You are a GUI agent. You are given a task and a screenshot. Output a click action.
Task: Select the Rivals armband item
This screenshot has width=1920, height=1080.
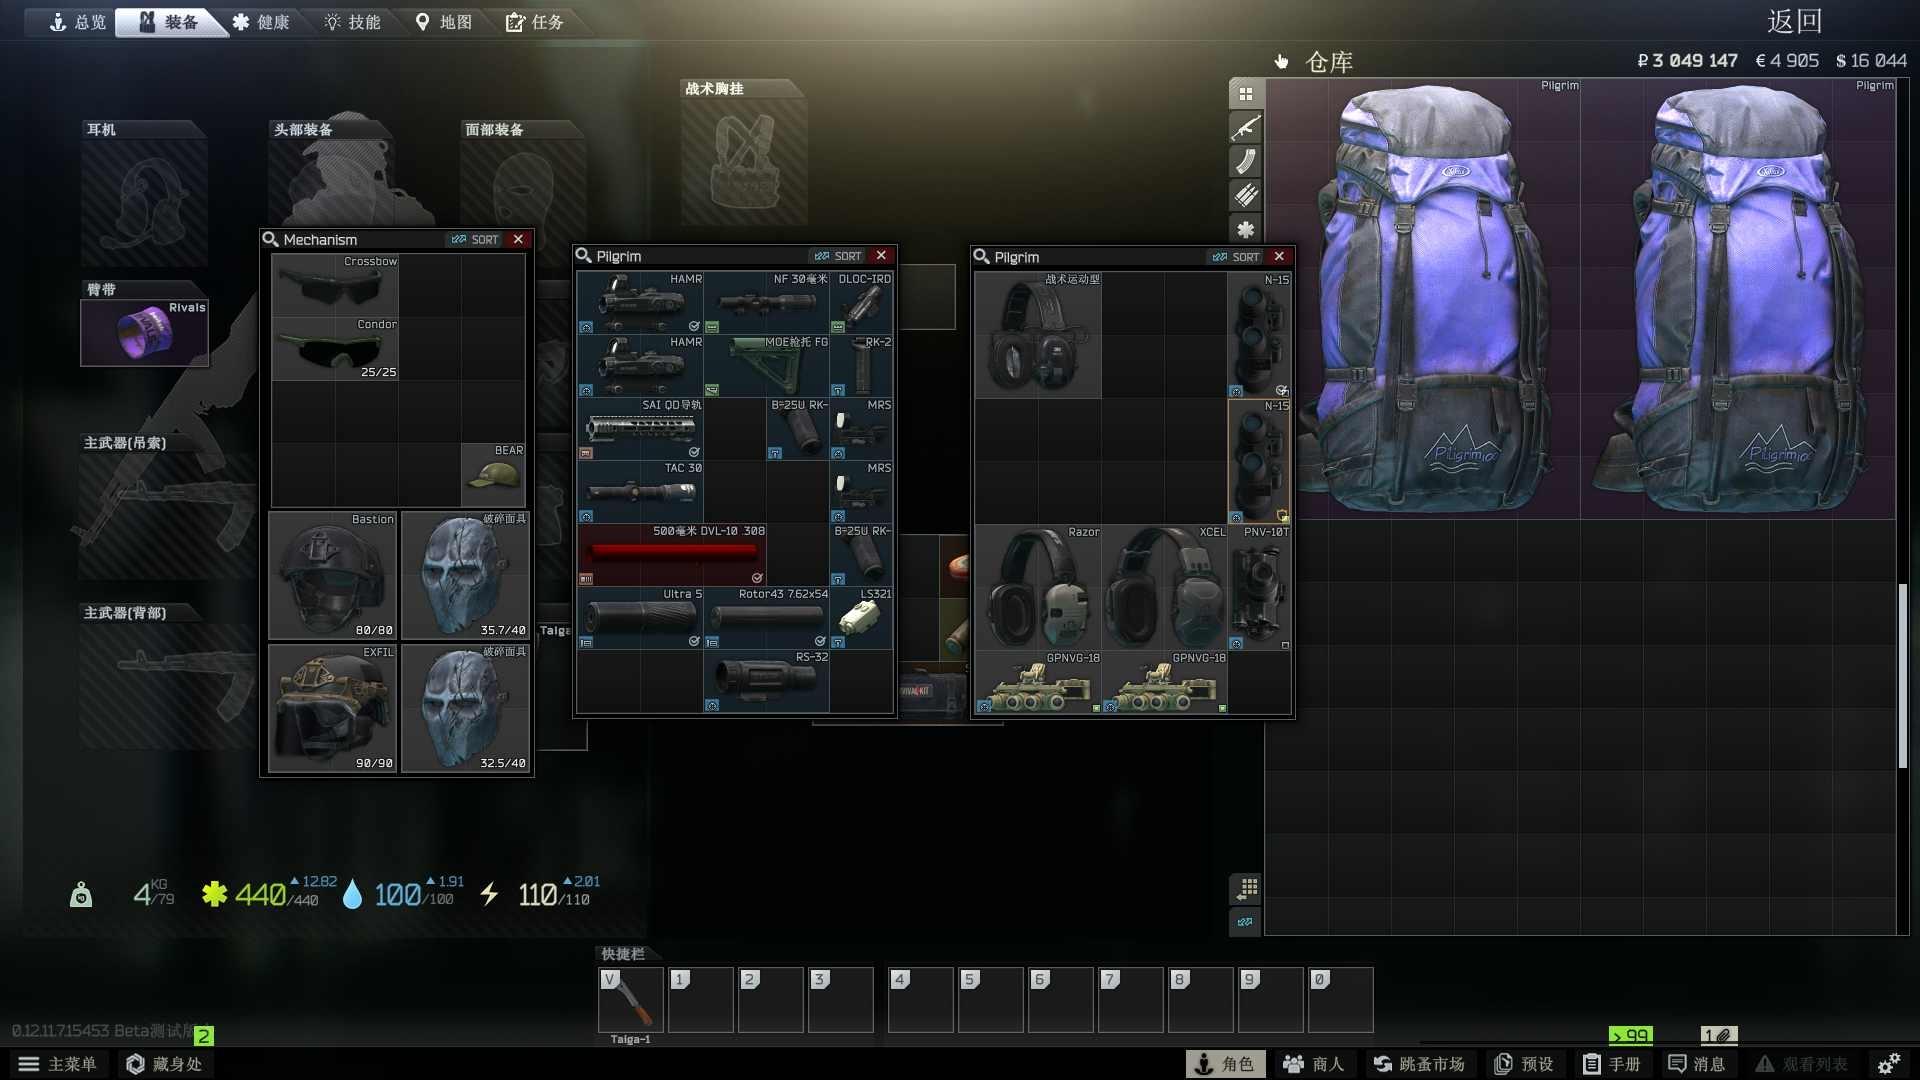[x=145, y=333]
